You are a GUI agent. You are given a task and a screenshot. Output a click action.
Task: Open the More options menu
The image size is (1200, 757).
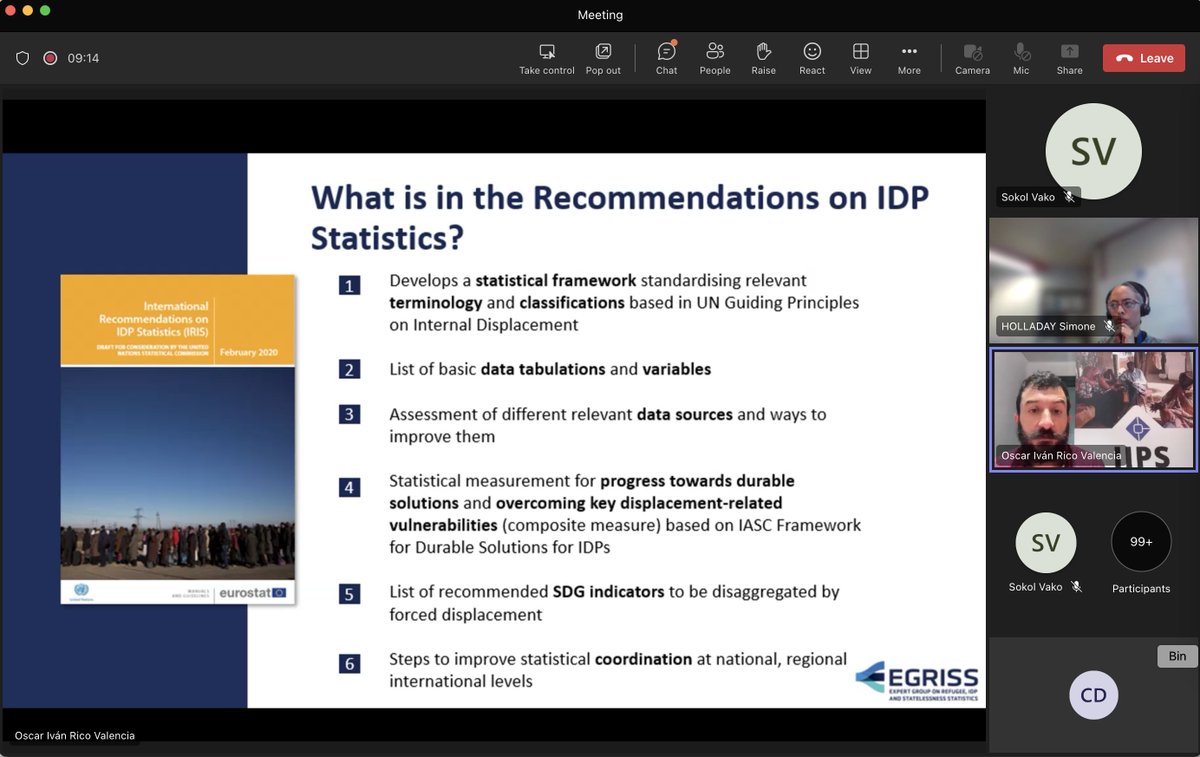[909, 59]
